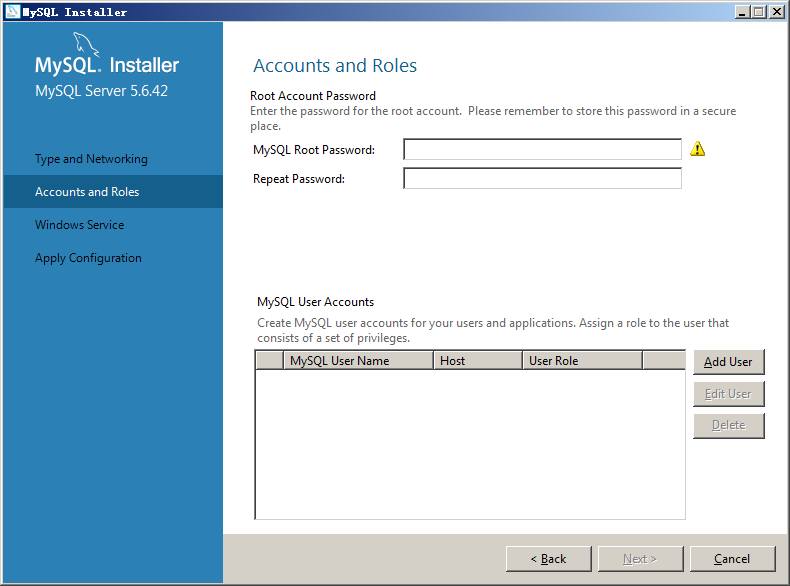Click the Add User button

click(729, 362)
